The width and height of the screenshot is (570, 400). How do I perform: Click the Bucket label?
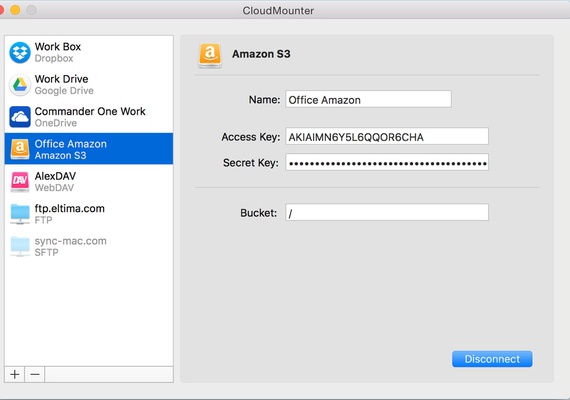pyautogui.click(x=258, y=213)
